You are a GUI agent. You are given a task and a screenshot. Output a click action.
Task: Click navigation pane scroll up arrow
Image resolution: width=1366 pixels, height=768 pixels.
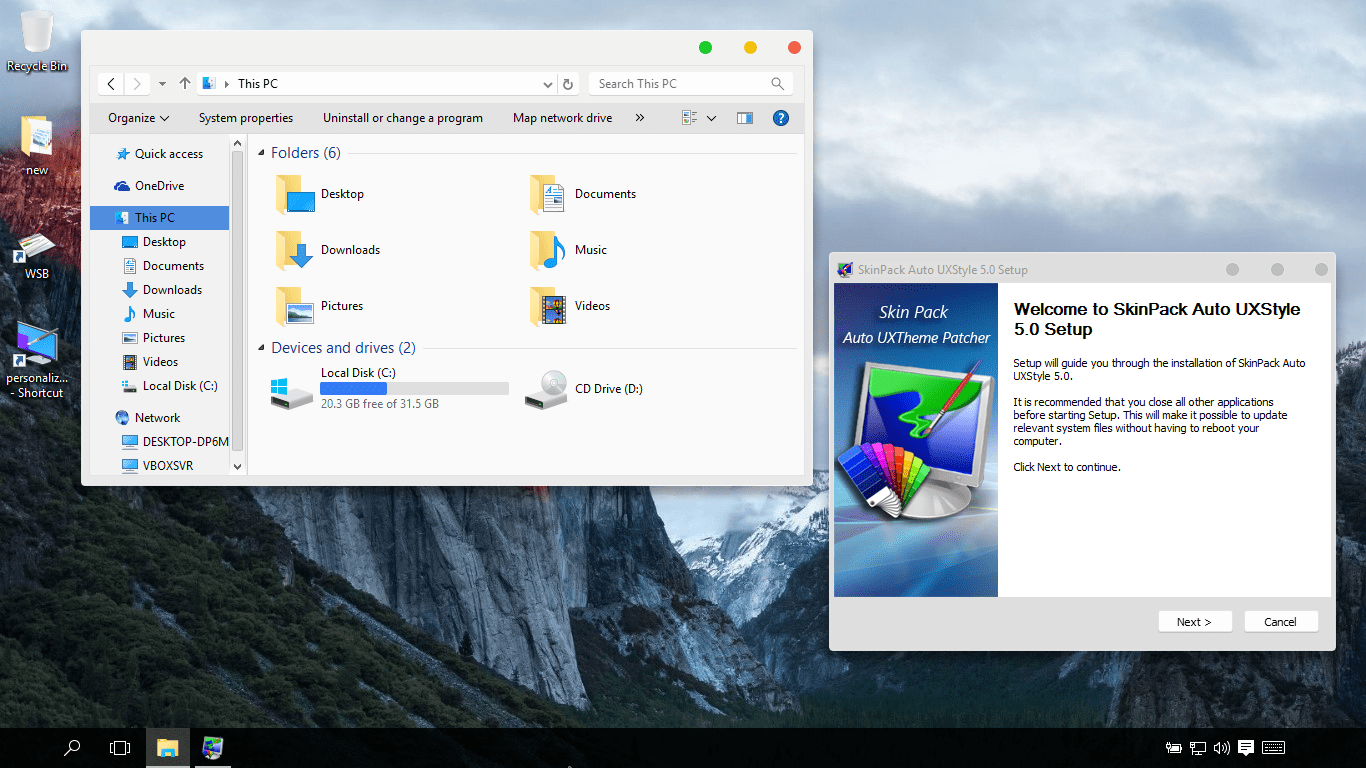237,145
